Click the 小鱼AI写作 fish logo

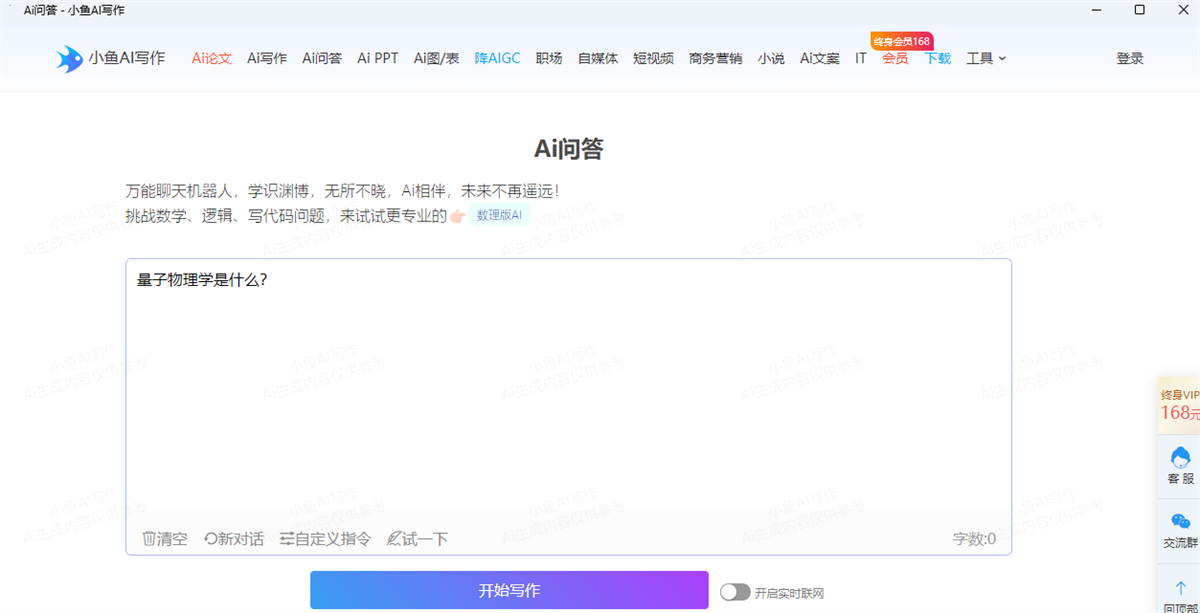coord(70,57)
